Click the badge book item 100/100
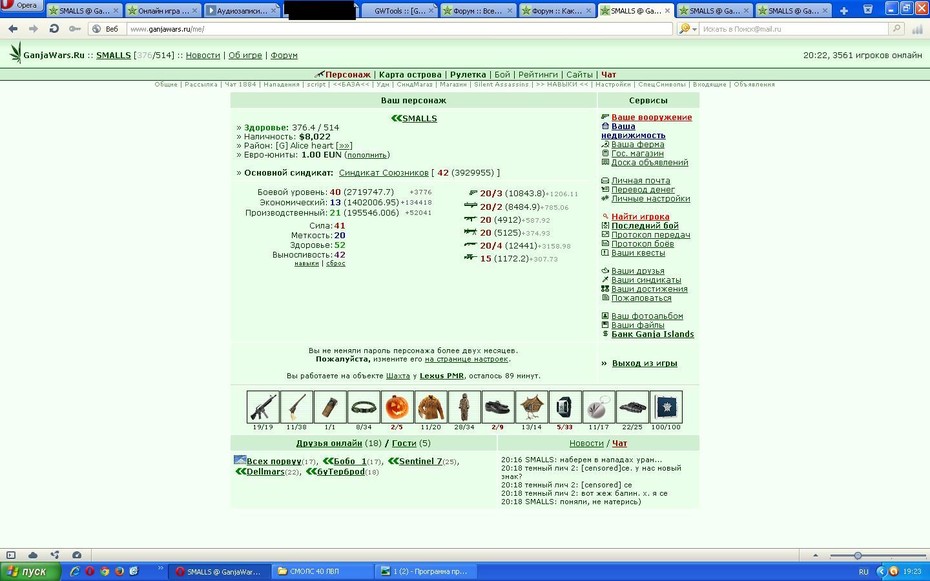Image resolution: width=930 pixels, height=581 pixels. click(666, 407)
